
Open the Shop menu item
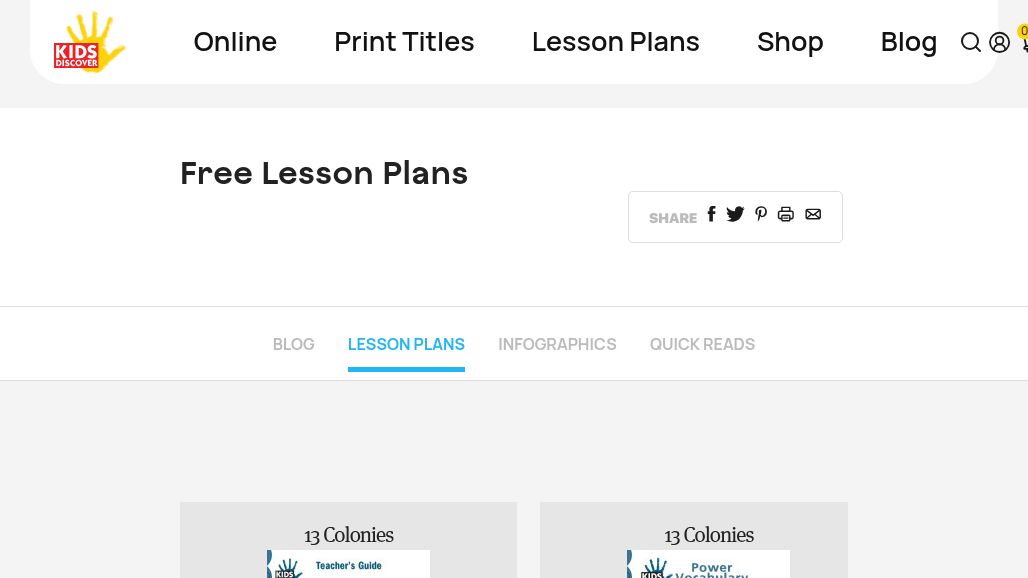coord(790,42)
